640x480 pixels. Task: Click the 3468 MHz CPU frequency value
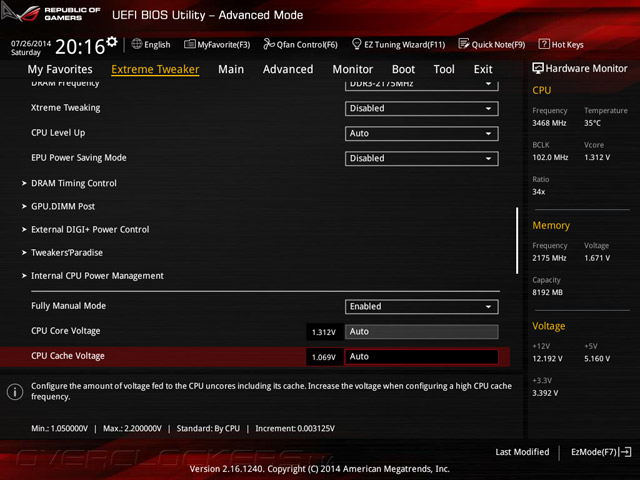pyautogui.click(x=549, y=123)
